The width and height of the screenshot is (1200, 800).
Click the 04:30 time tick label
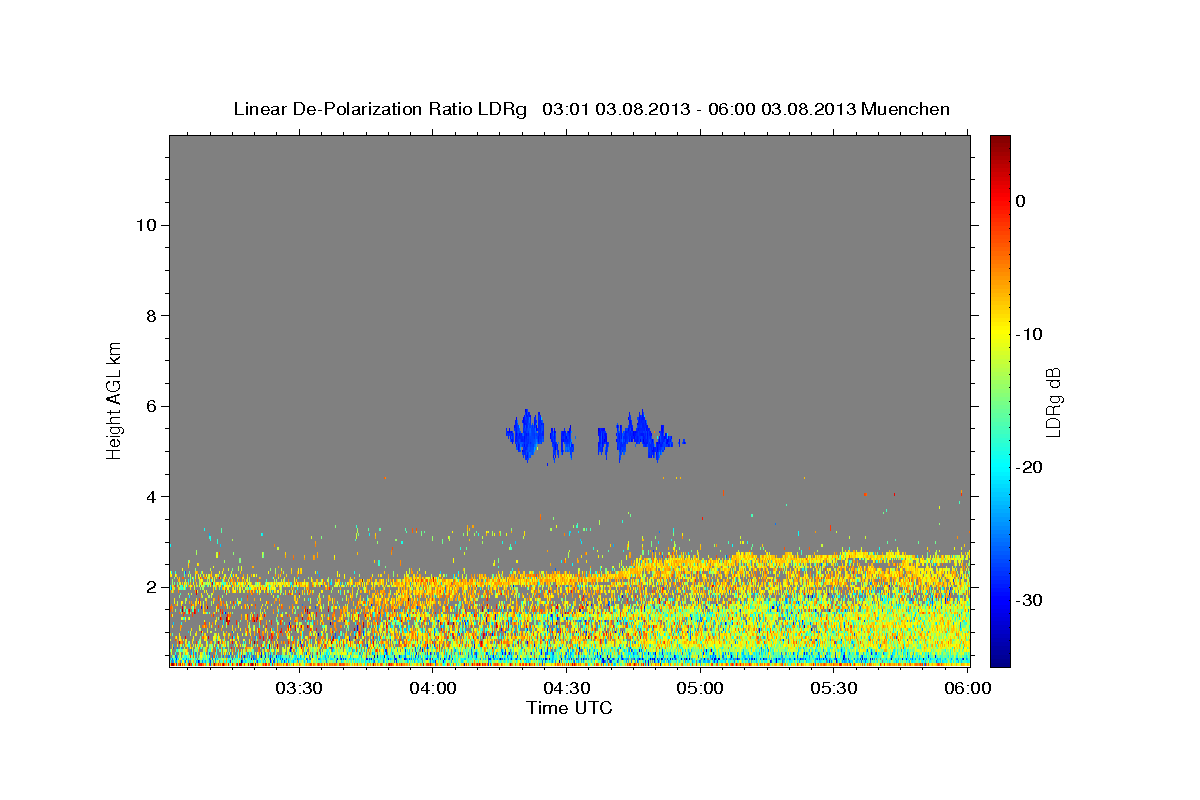click(566, 688)
